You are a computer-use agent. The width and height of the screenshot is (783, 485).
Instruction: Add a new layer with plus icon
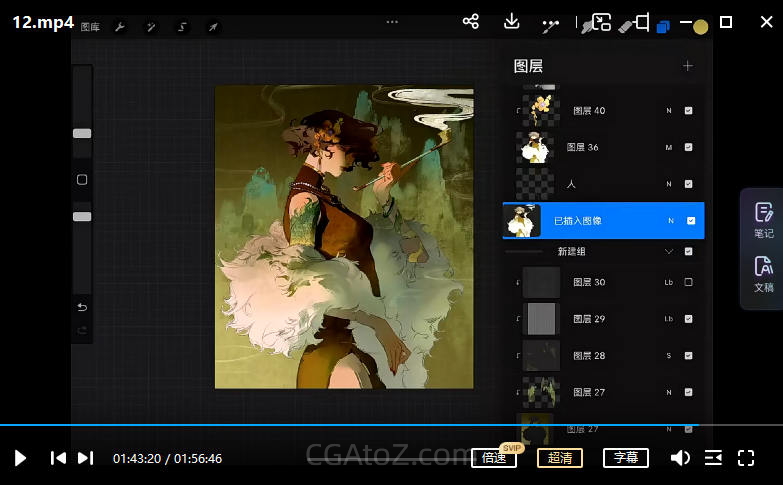(687, 66)
